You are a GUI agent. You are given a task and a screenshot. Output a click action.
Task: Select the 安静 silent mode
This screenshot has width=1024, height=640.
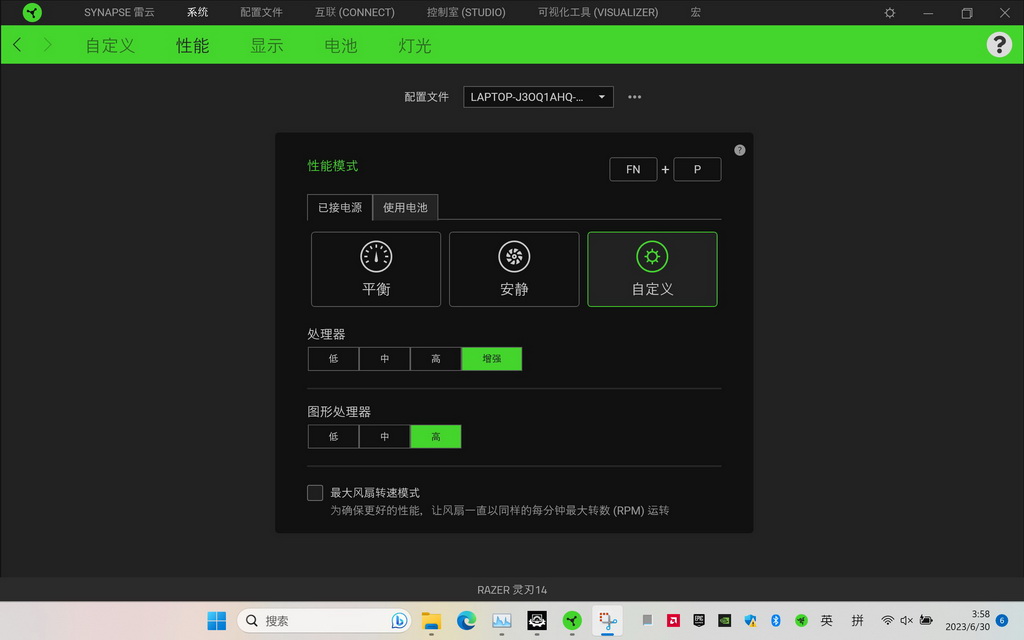(514, 269)
